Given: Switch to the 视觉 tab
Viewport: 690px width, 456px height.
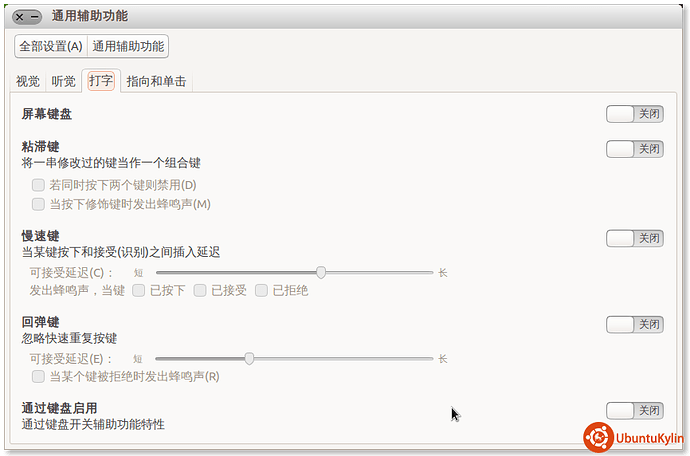Looking at the screenshot, I should [x=27, y=81].
